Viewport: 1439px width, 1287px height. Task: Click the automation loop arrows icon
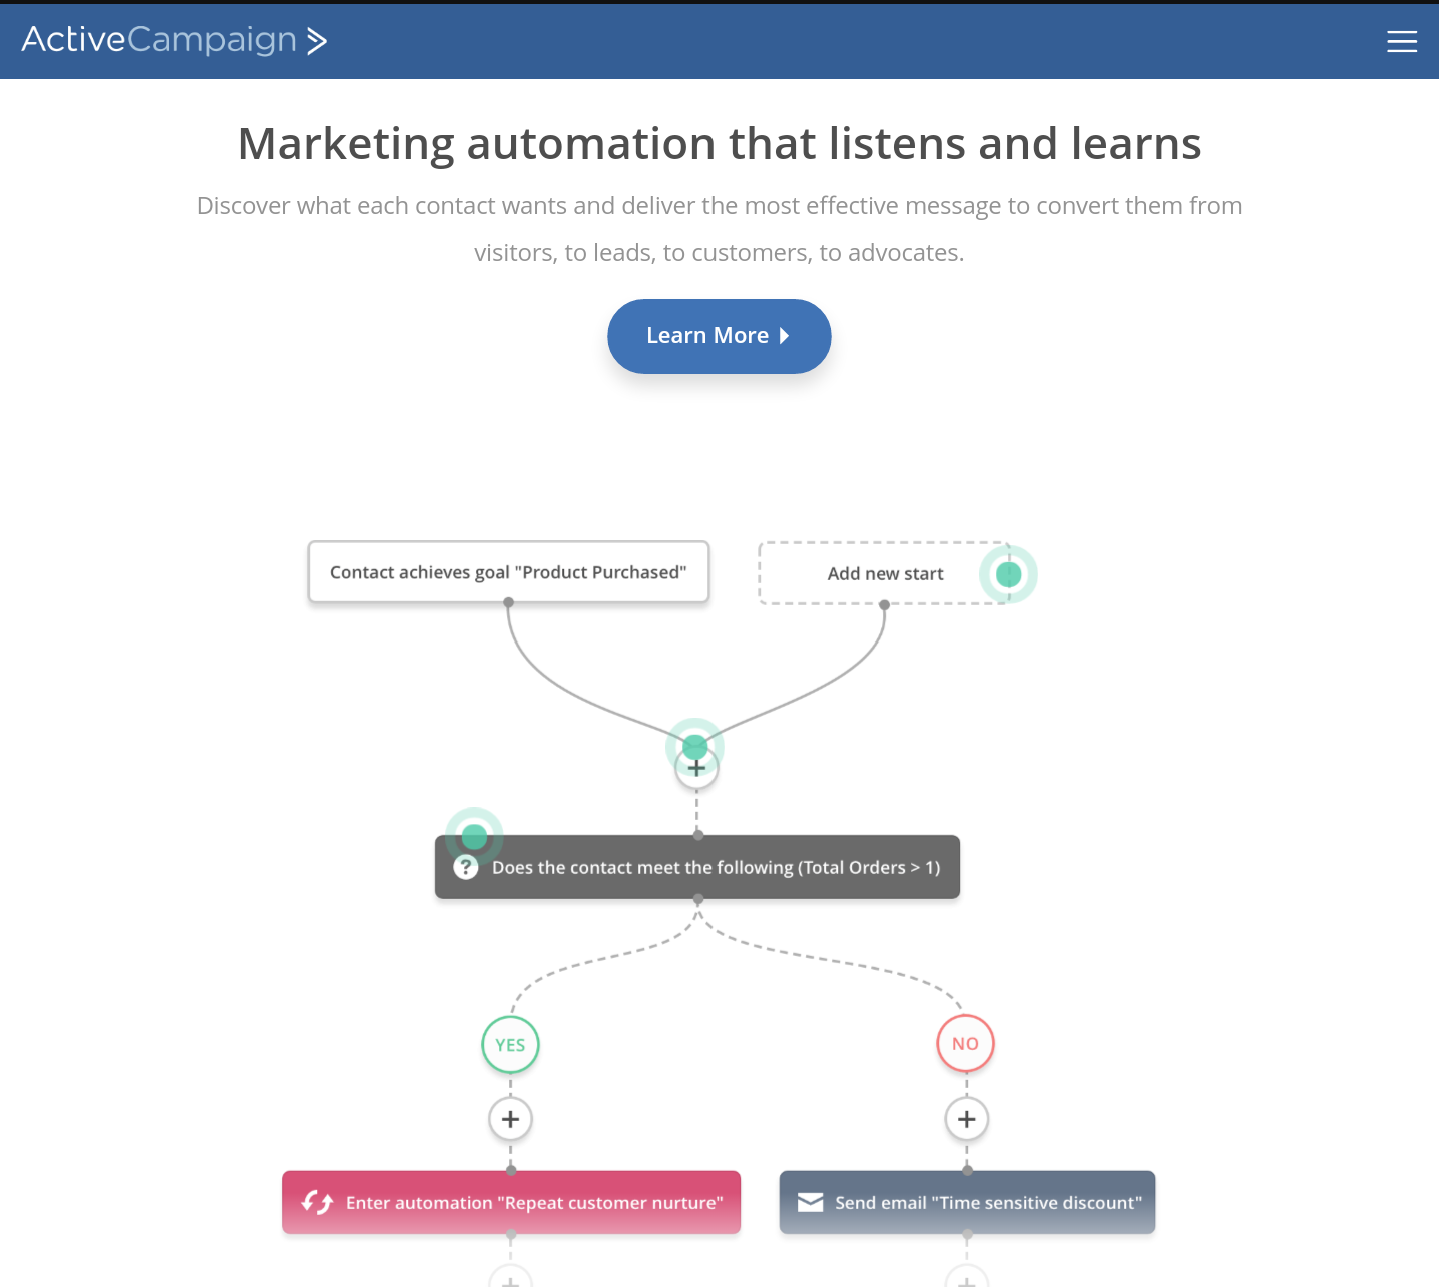point(317,1202)
